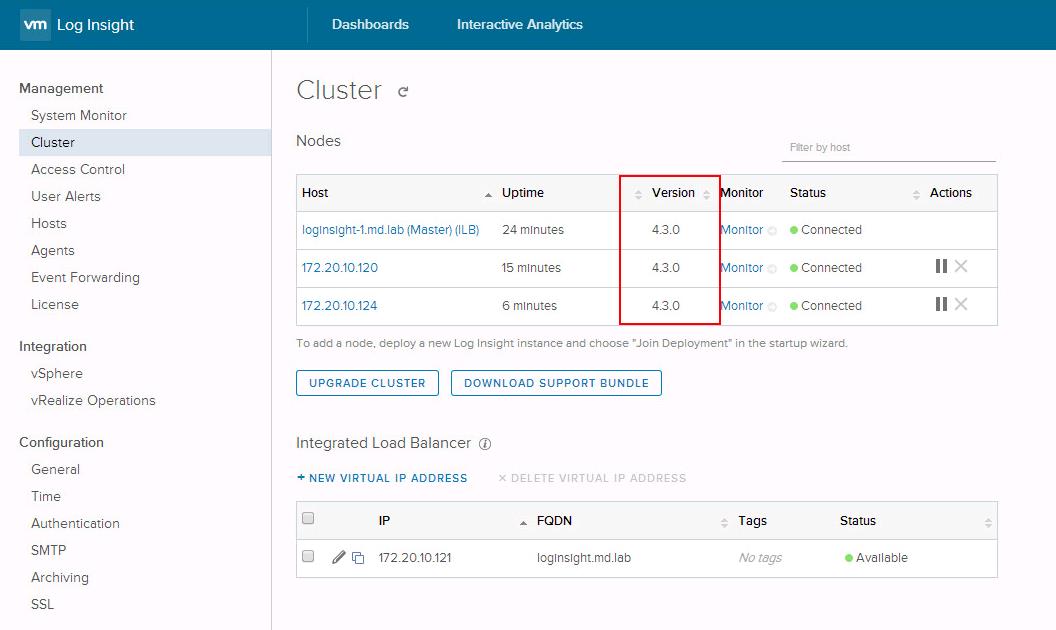
Task: Edit virtual IP 172.20.10.121 with pencil icon
Action: tap(339, 557)
